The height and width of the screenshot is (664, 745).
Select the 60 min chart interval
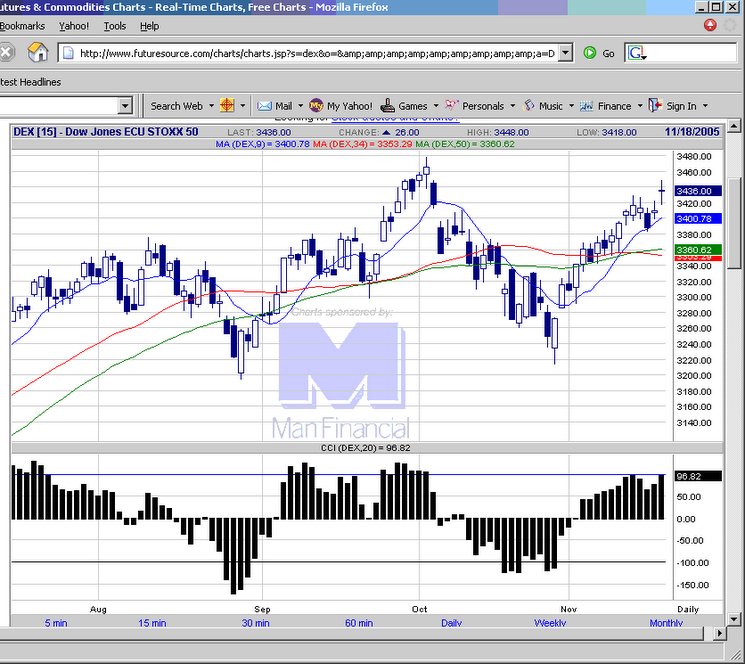pos(359,623)
